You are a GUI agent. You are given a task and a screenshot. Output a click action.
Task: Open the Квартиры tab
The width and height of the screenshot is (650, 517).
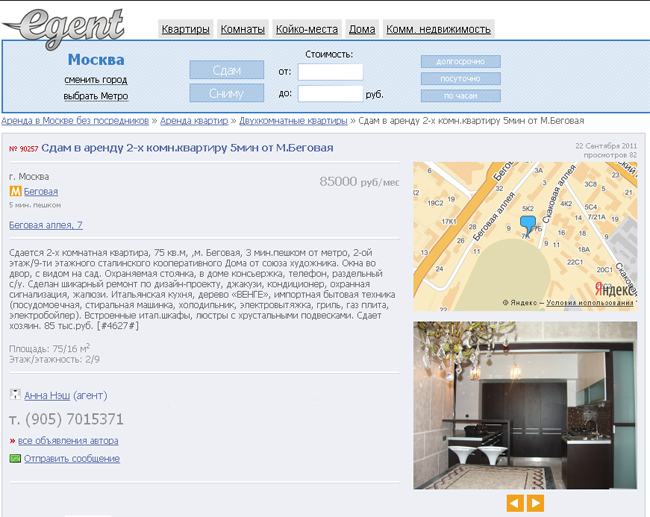point(186,29)
